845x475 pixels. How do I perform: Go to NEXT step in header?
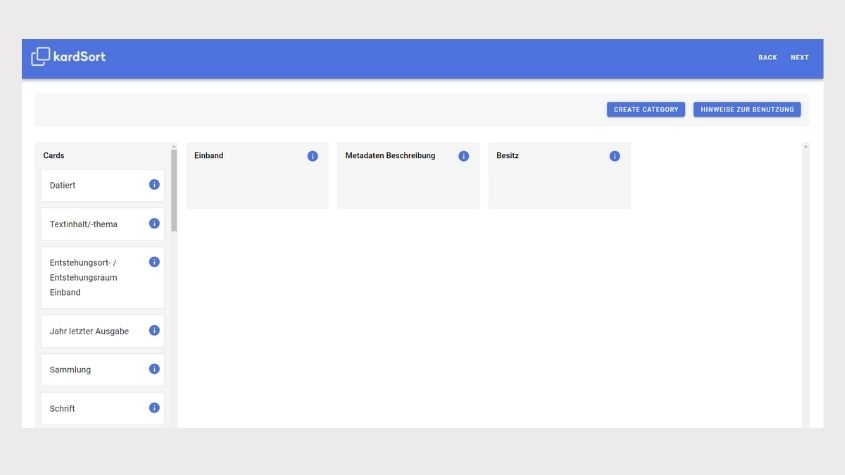coord(800,57)
